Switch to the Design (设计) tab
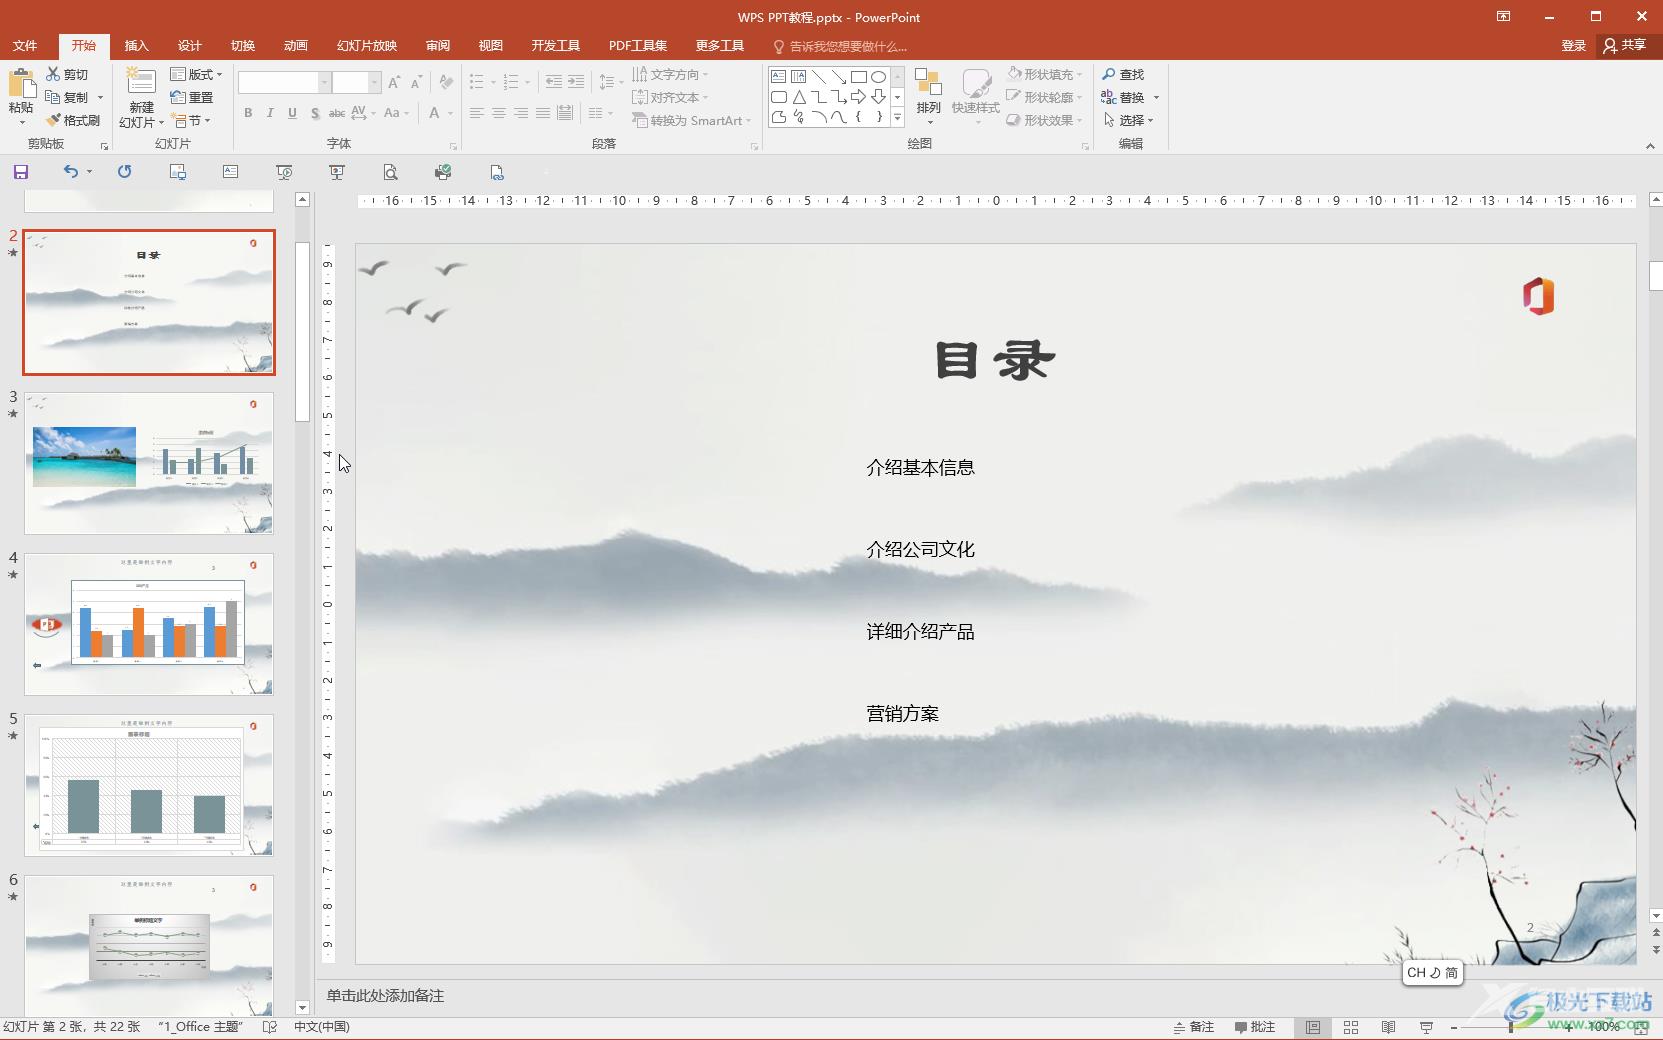The height and width of the screenshot is (1040, 1663). [x=189, y=46]
